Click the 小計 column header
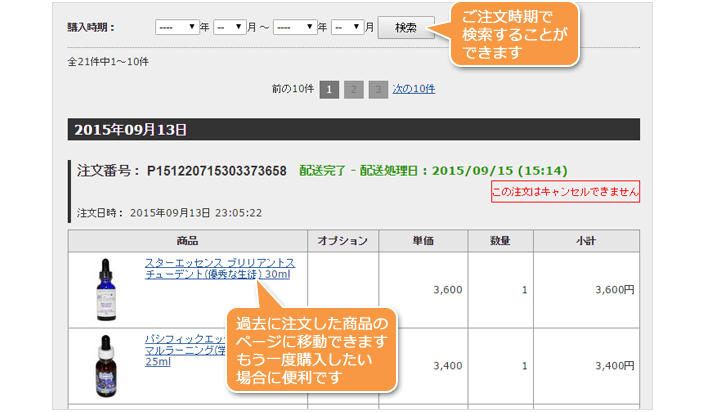 585,241
